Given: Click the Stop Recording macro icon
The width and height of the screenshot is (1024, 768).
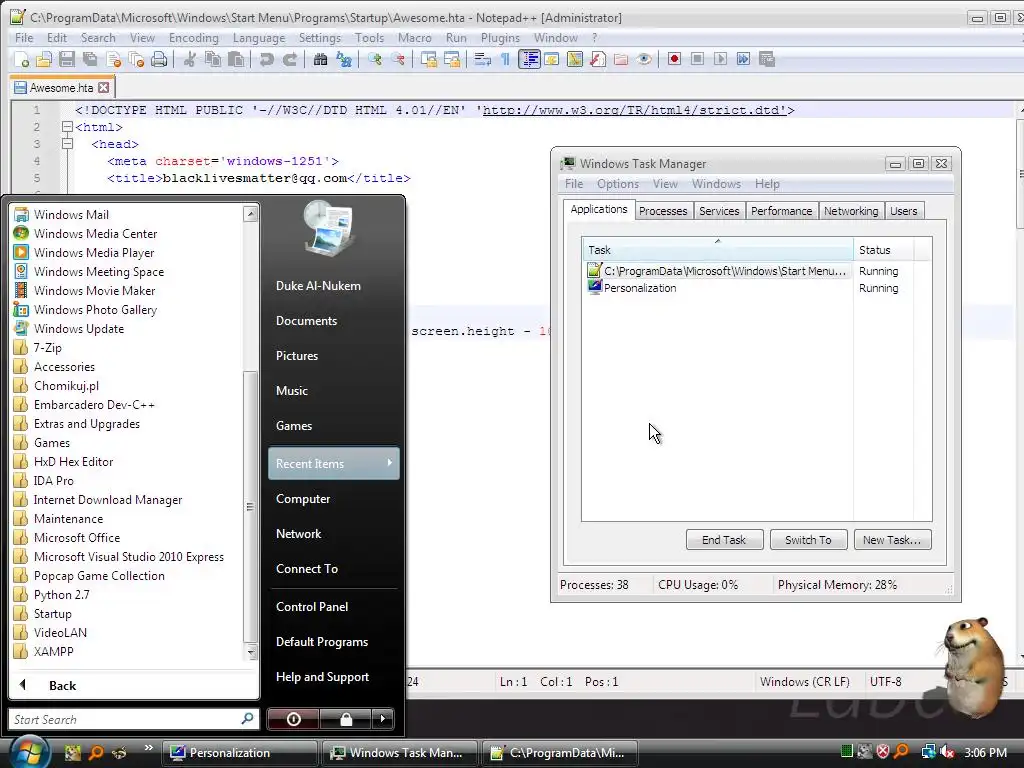Looking at the screenshot, I should 697,59.
